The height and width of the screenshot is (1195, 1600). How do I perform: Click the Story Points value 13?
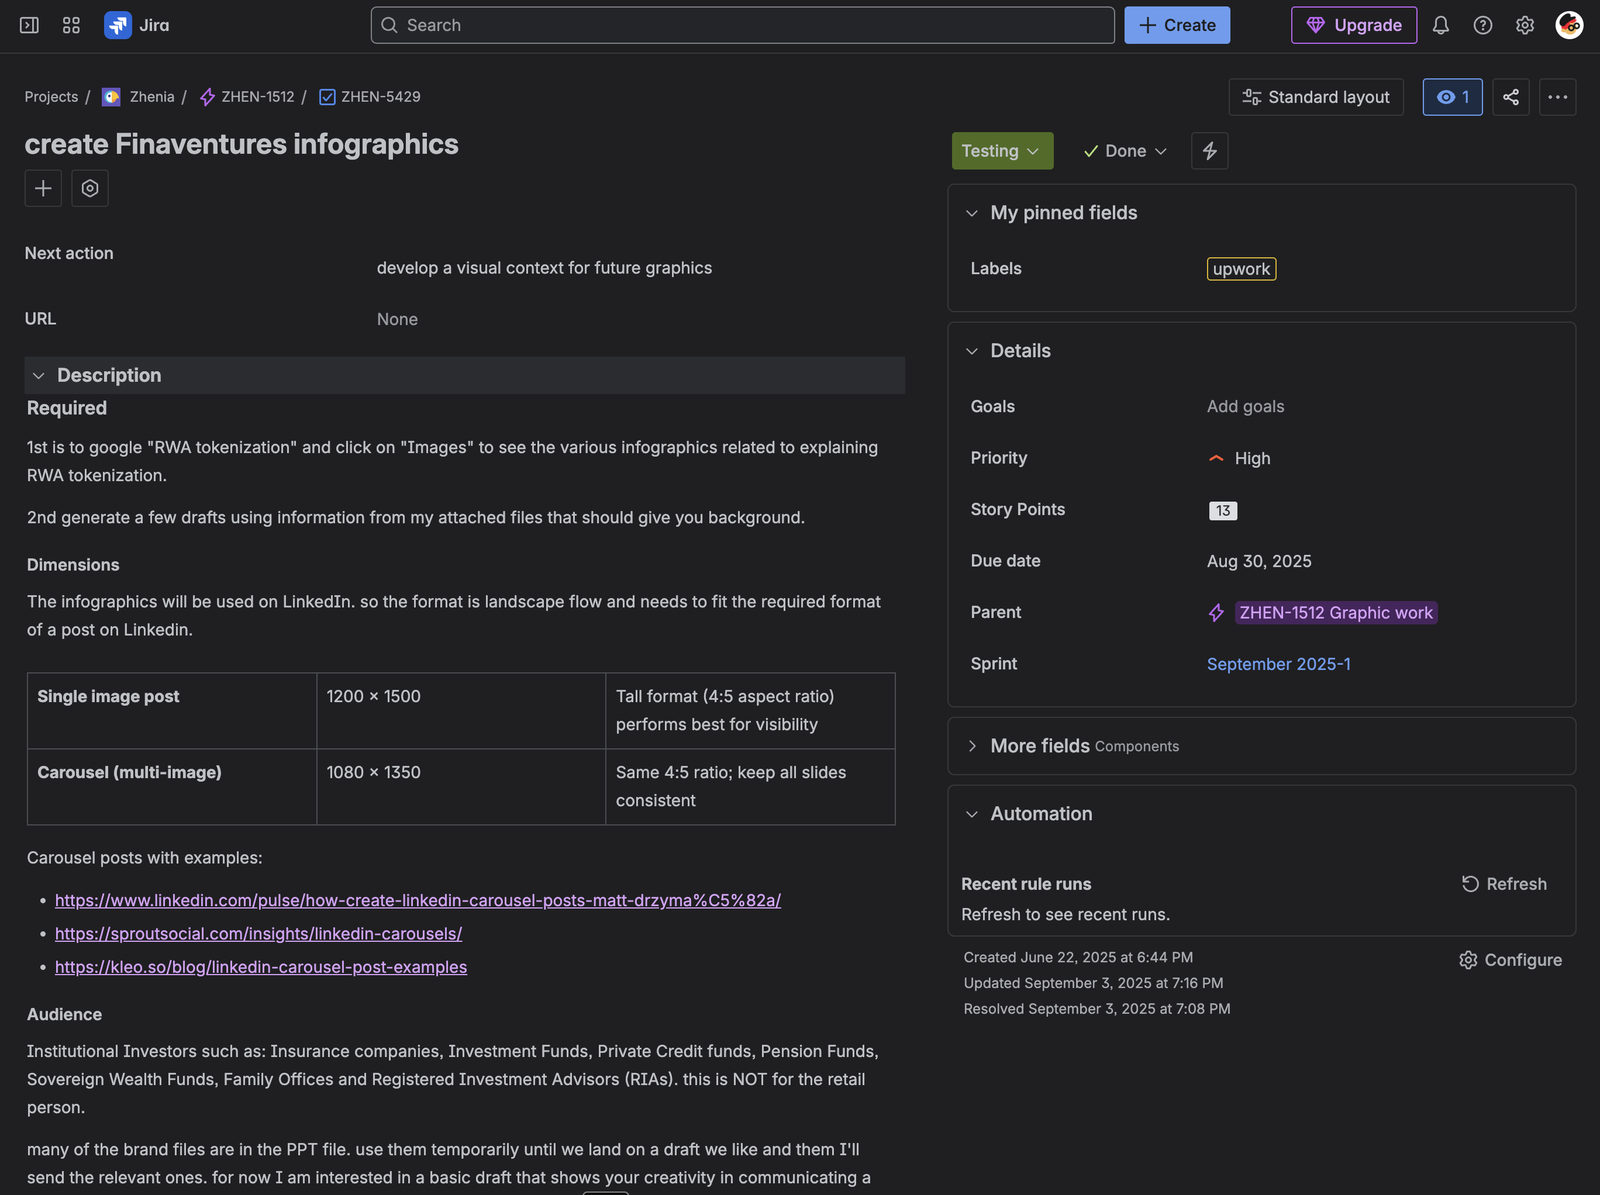1222,511
